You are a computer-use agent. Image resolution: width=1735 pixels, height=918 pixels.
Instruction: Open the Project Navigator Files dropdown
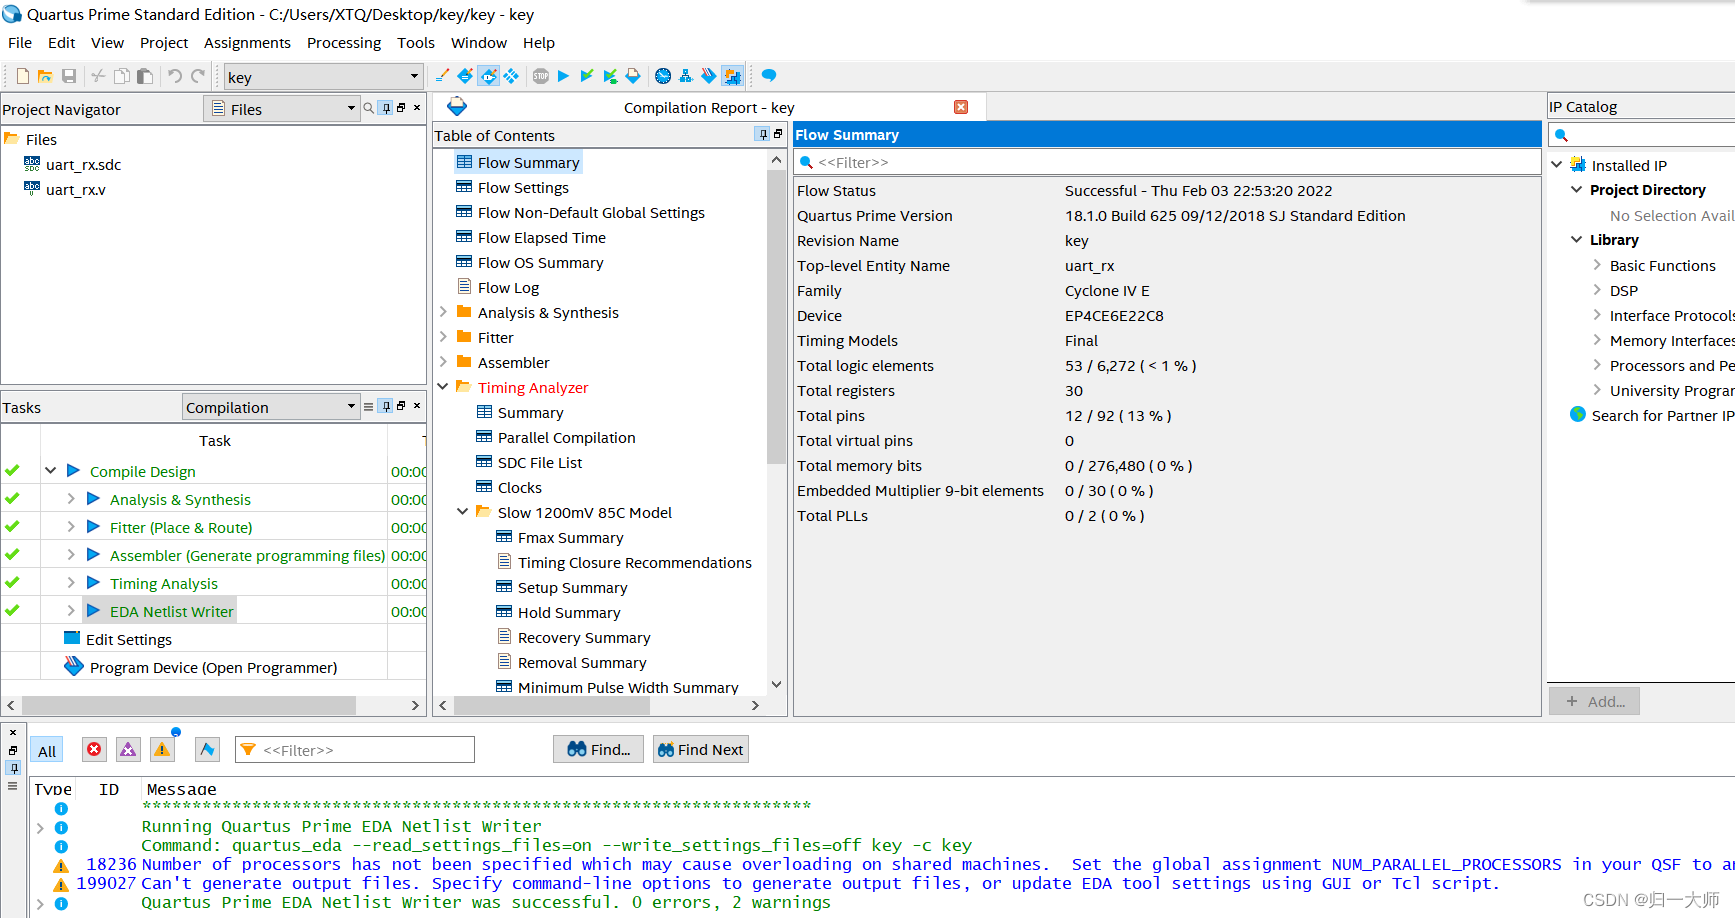tap(283, 109)
